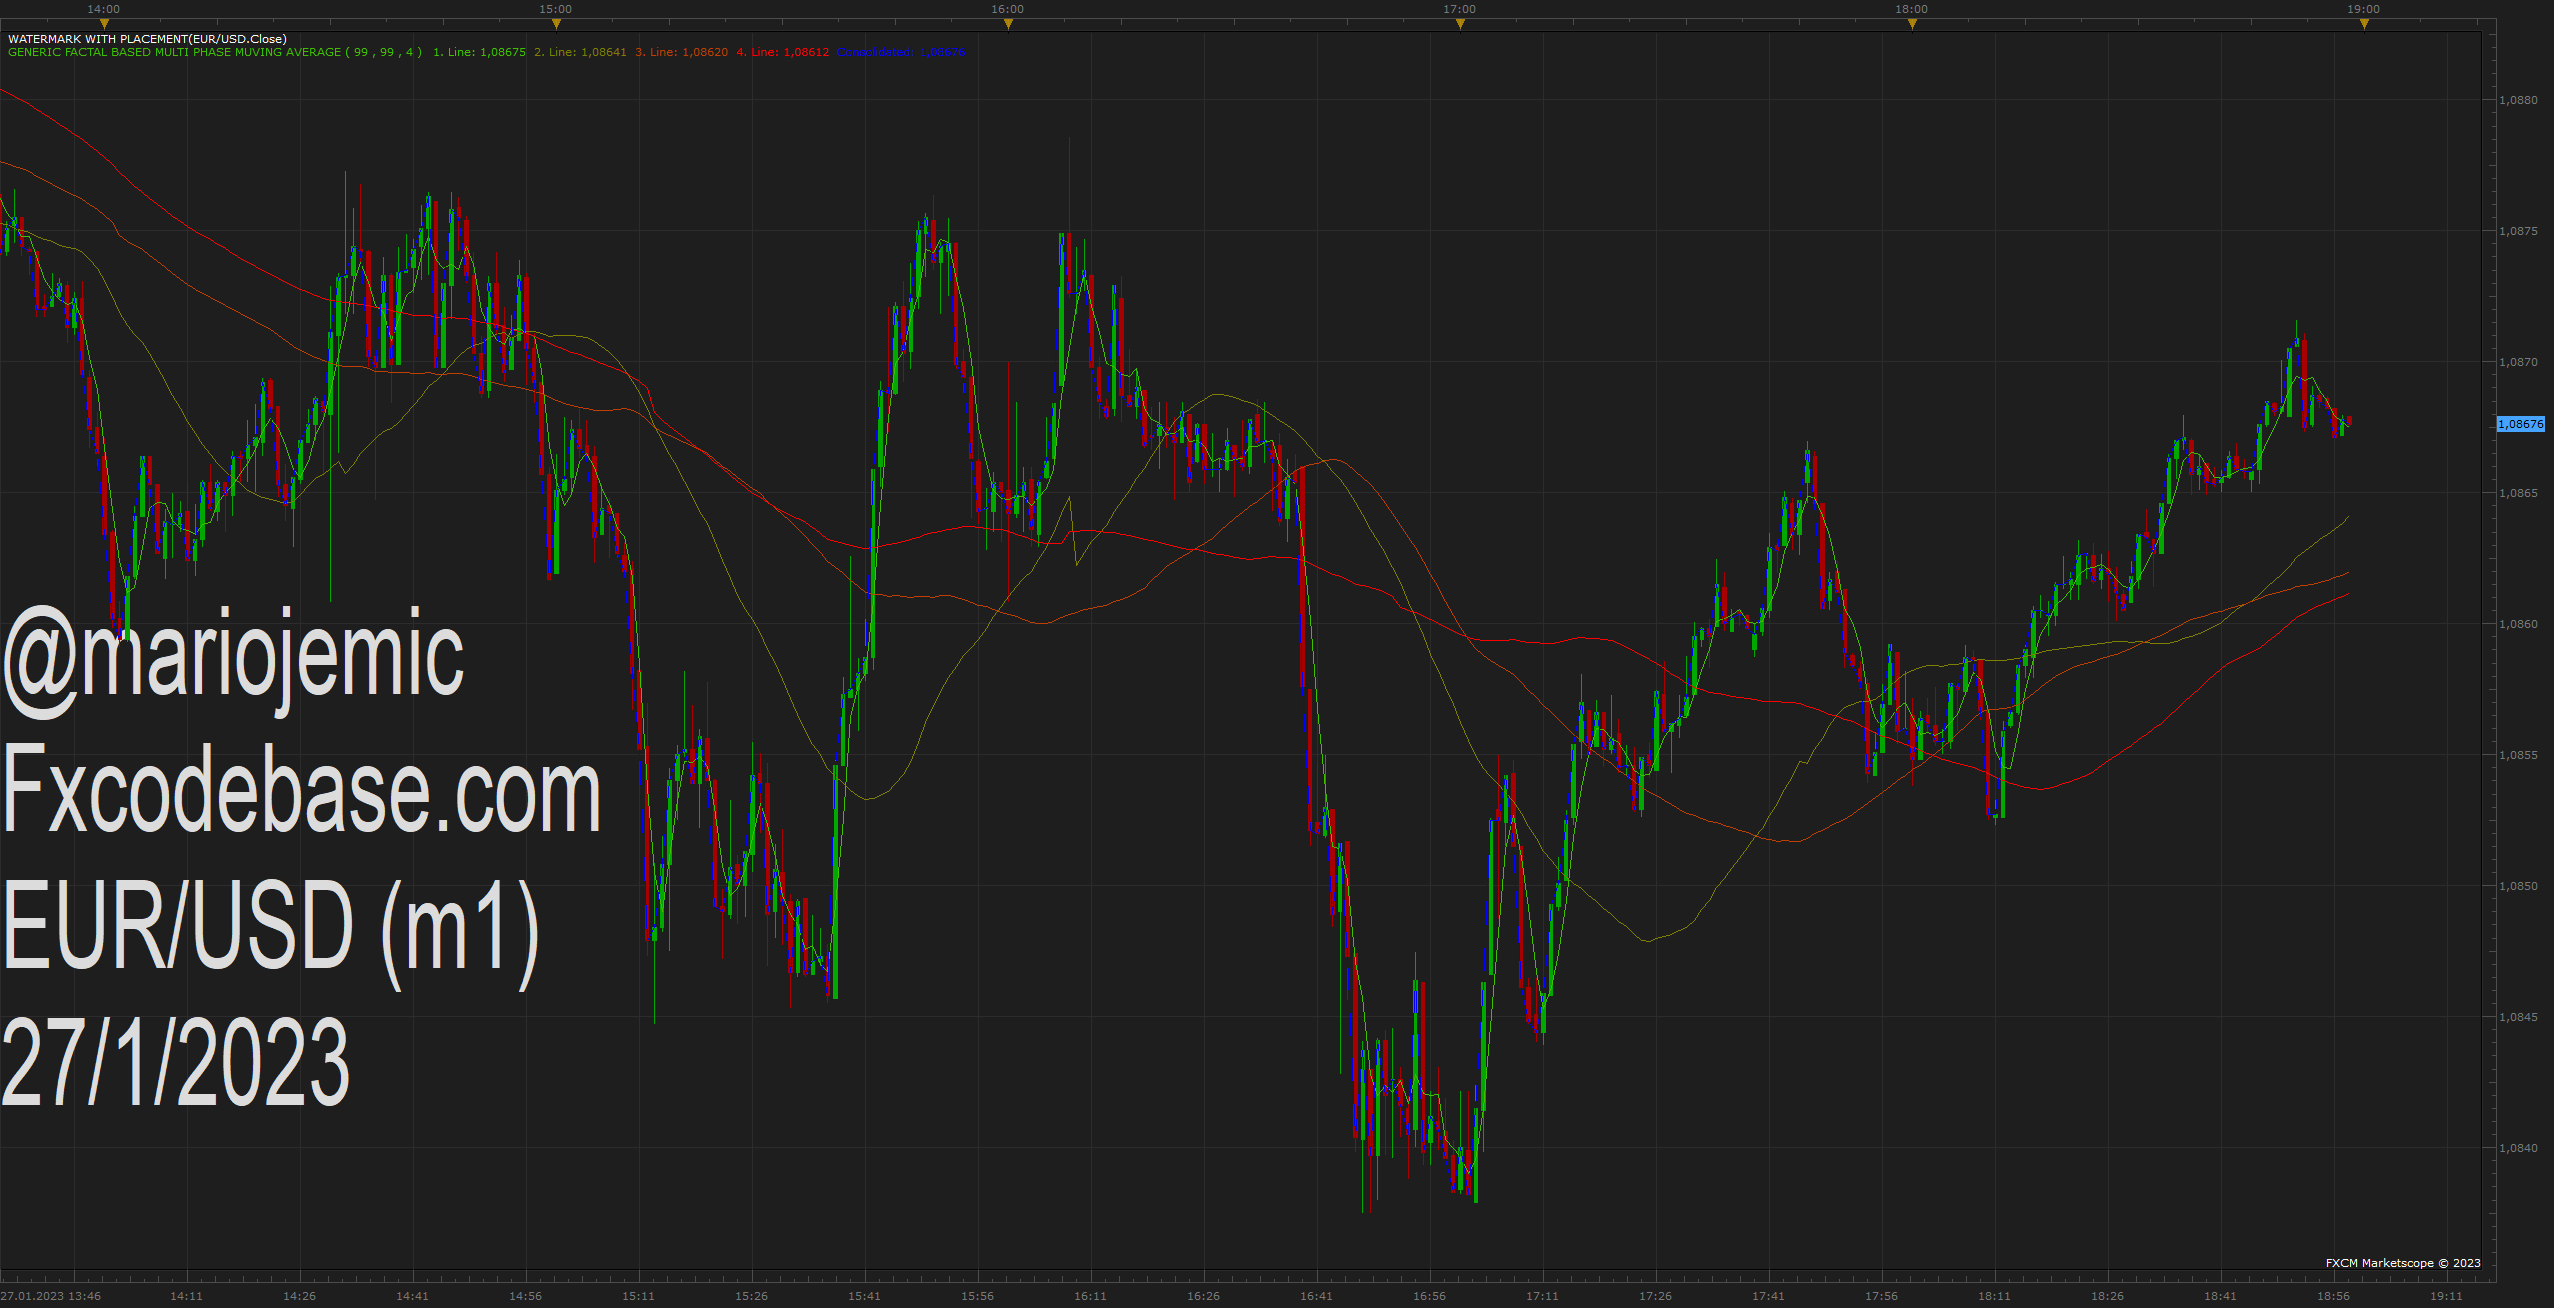Viewport: 2554px width, 1308px height.
Task: Click the 19:00 hour marker triangle
Action: click(2364, 24)
